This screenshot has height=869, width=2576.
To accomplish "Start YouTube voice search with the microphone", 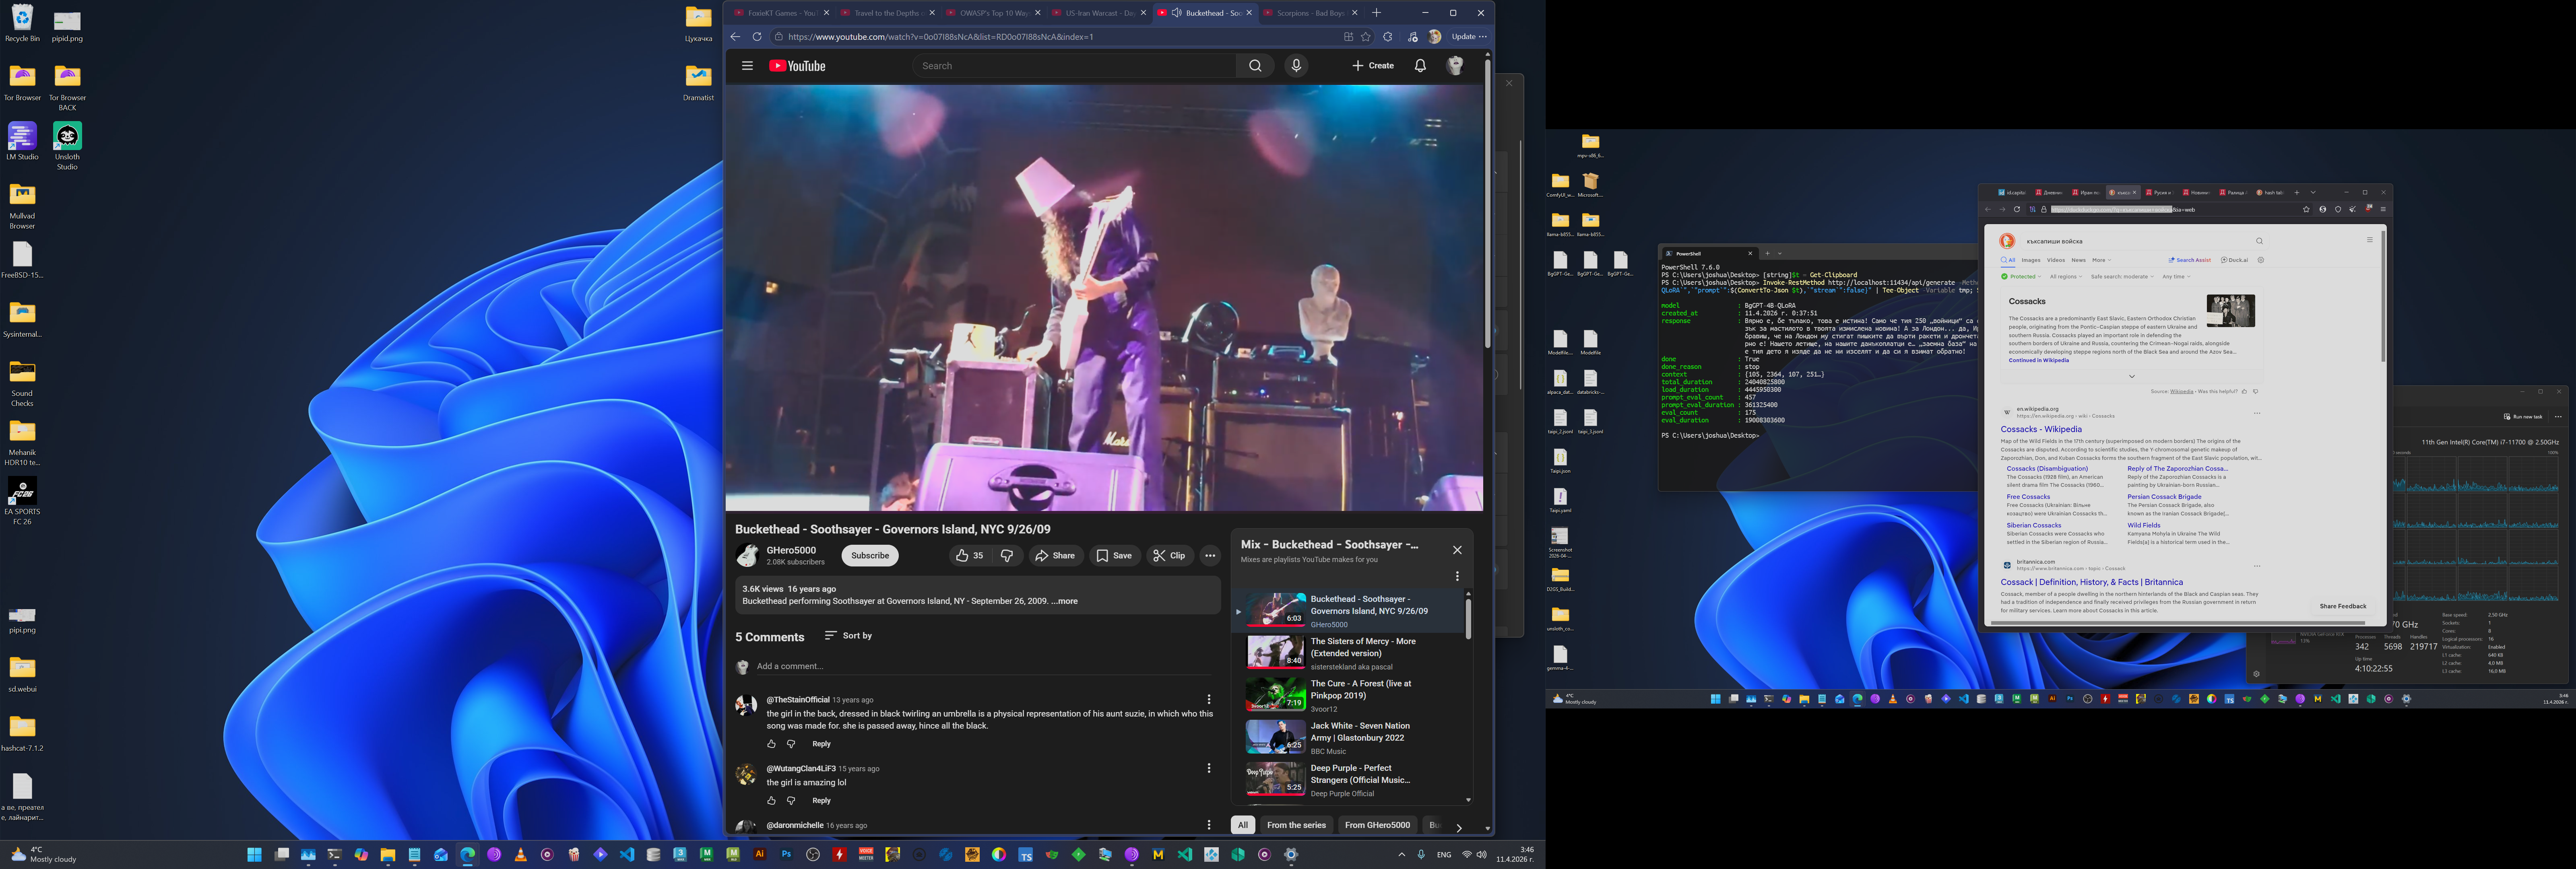I will [1296, 66].
